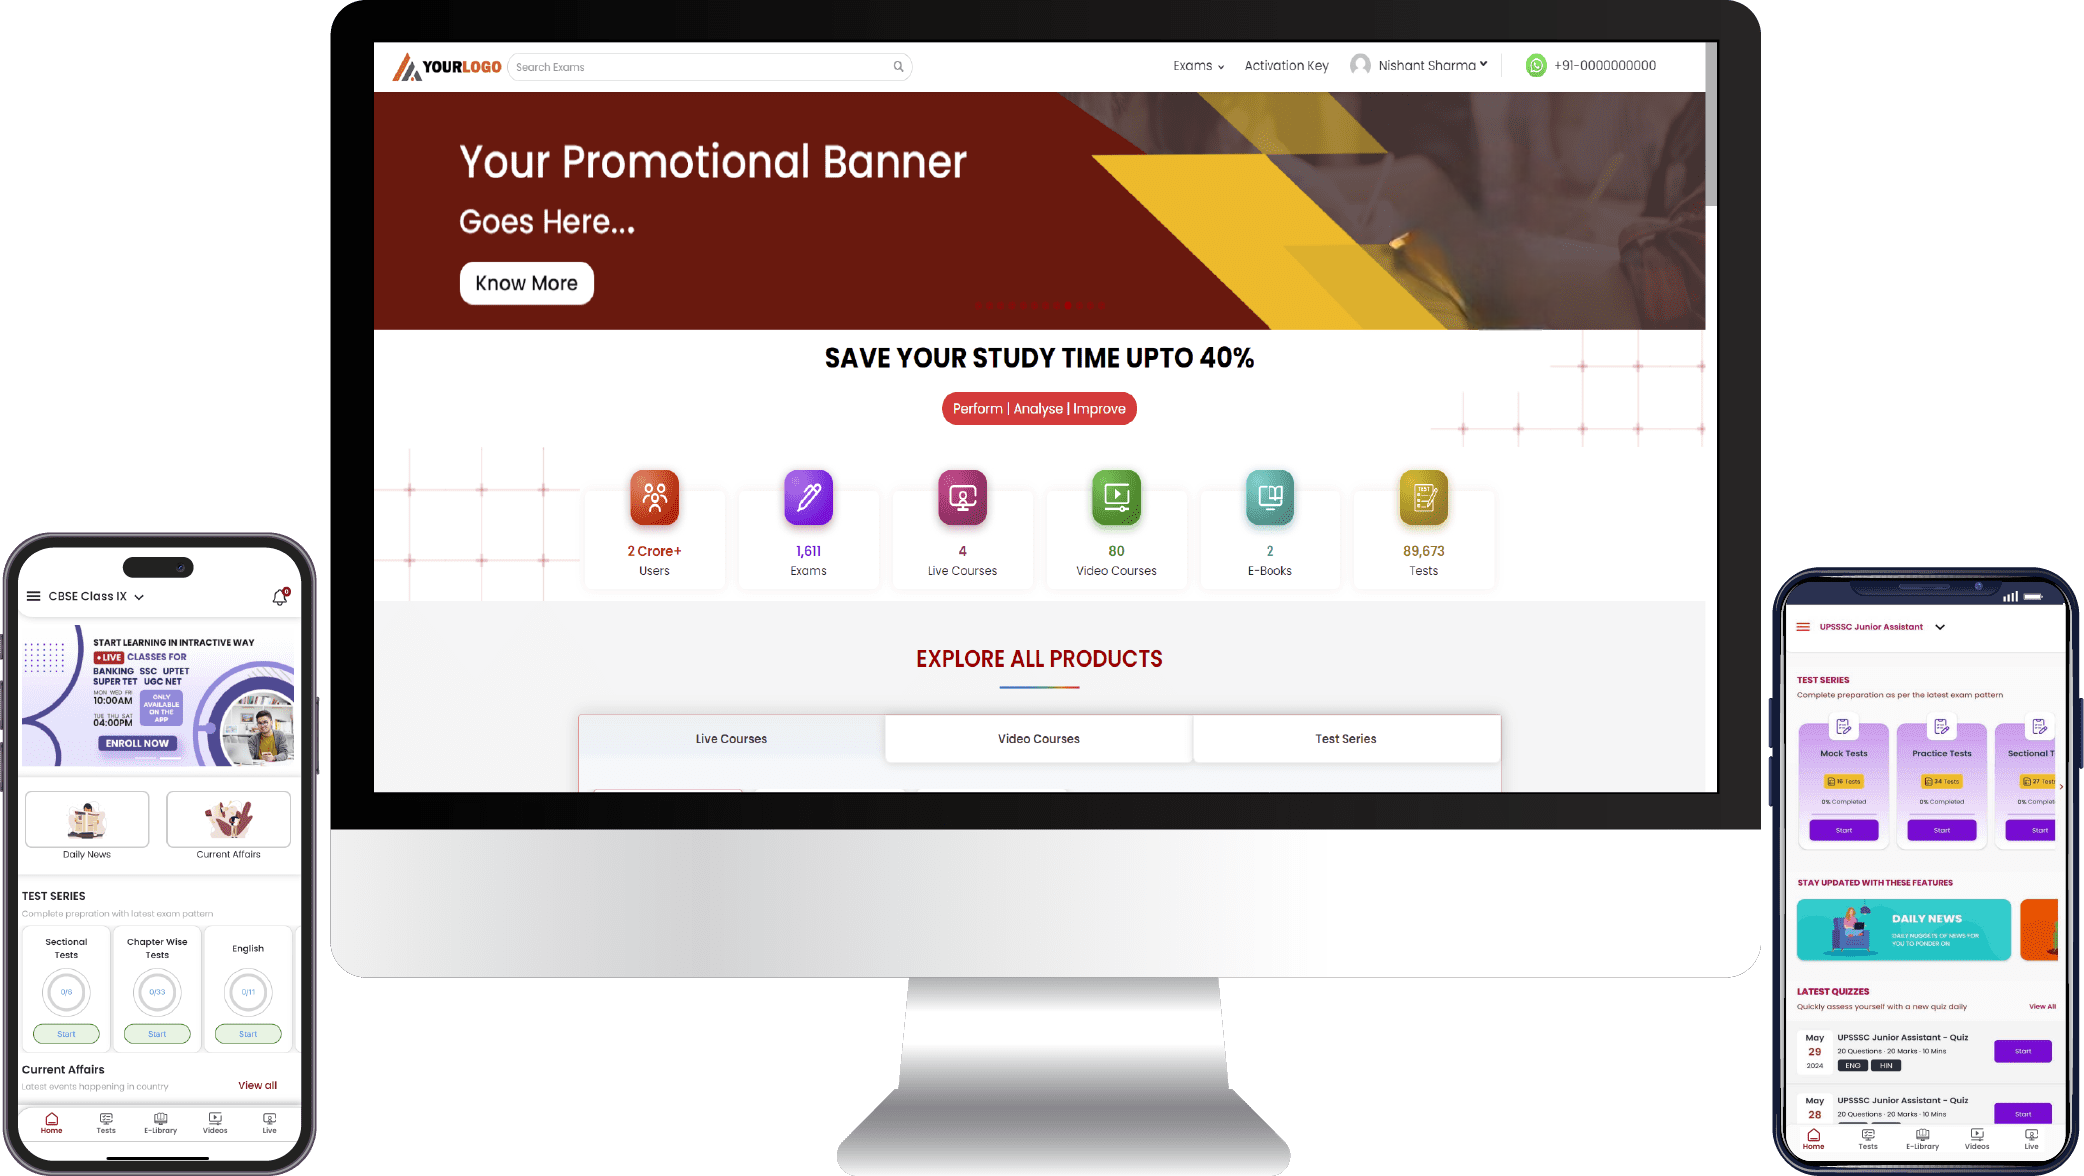Screen dimensions: 2084x1176
Task: Select the Live Courses tab
Action: point(730,738)
